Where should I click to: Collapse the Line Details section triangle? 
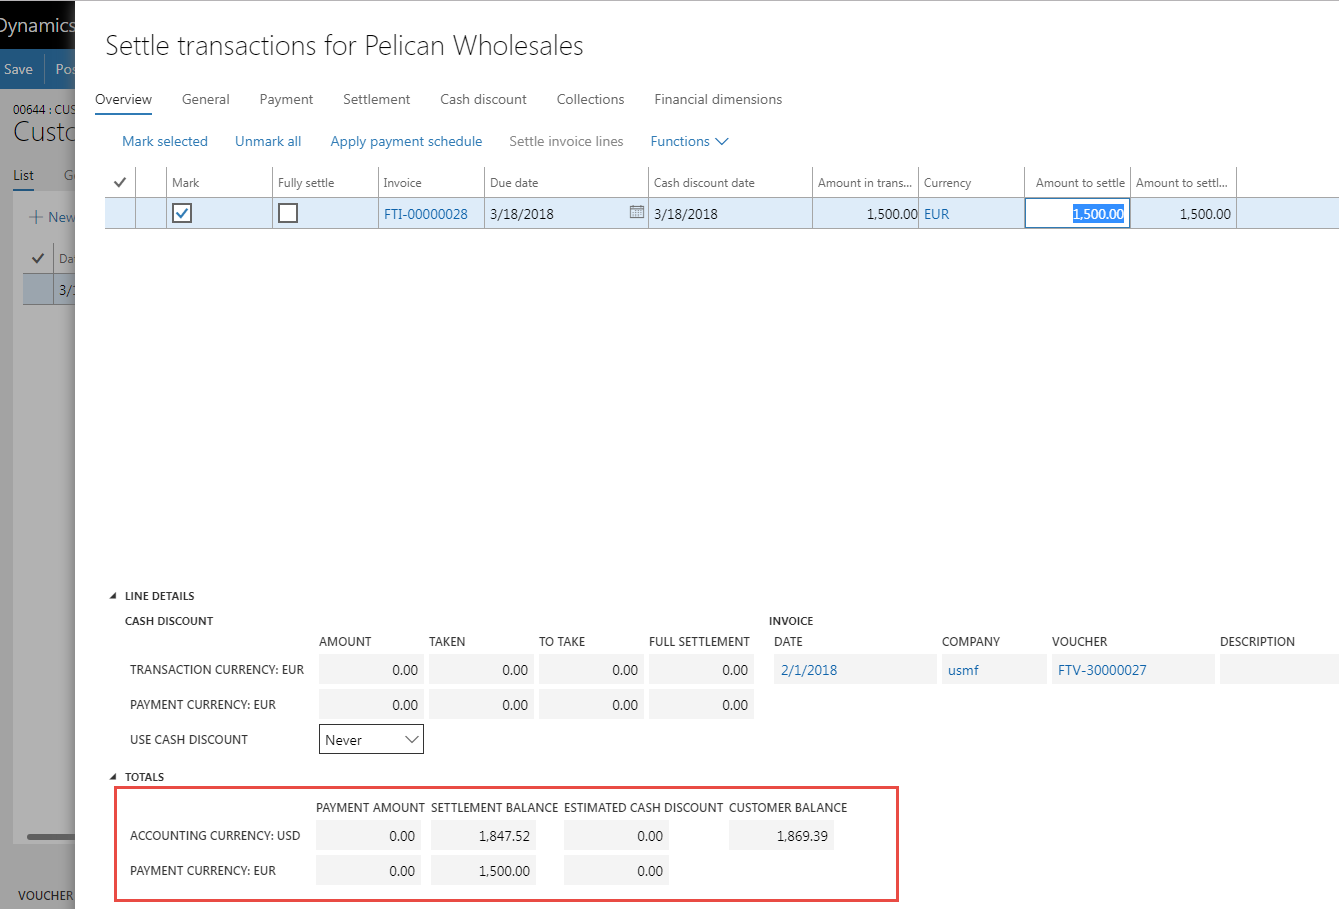tap(113, 596)
